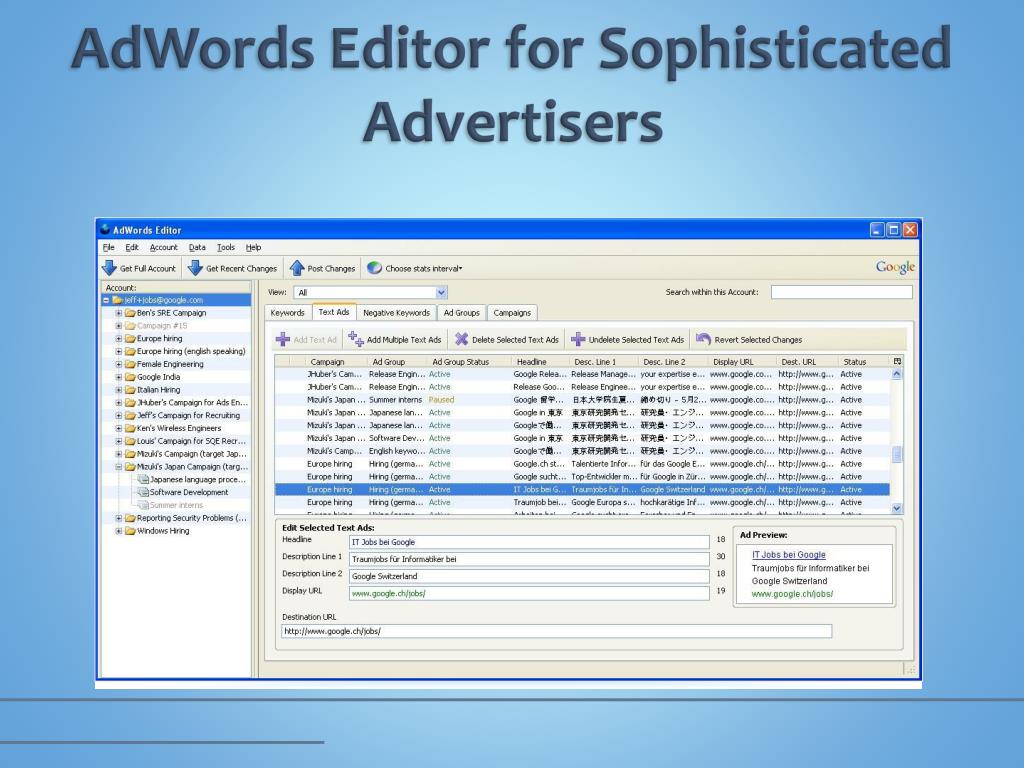Click the Ben's SRE Campaign folder icon

pos(130,313)
